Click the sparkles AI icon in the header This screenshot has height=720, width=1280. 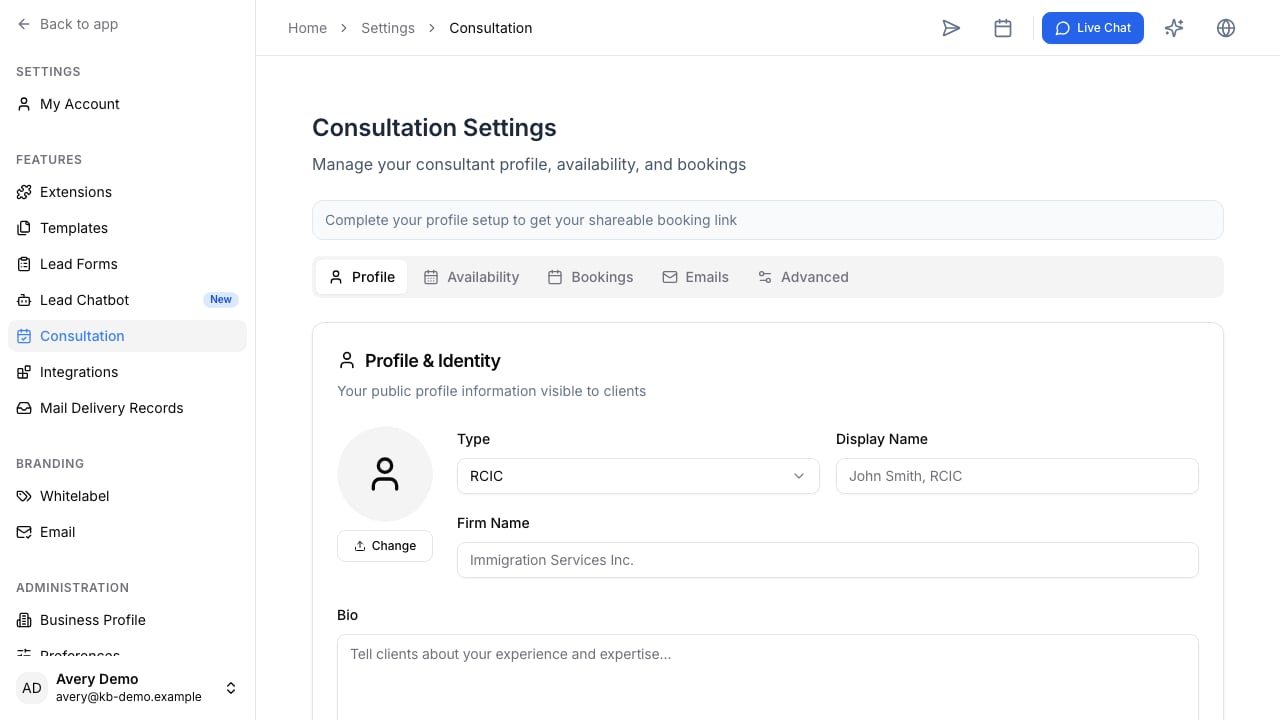click(1174, 28)
